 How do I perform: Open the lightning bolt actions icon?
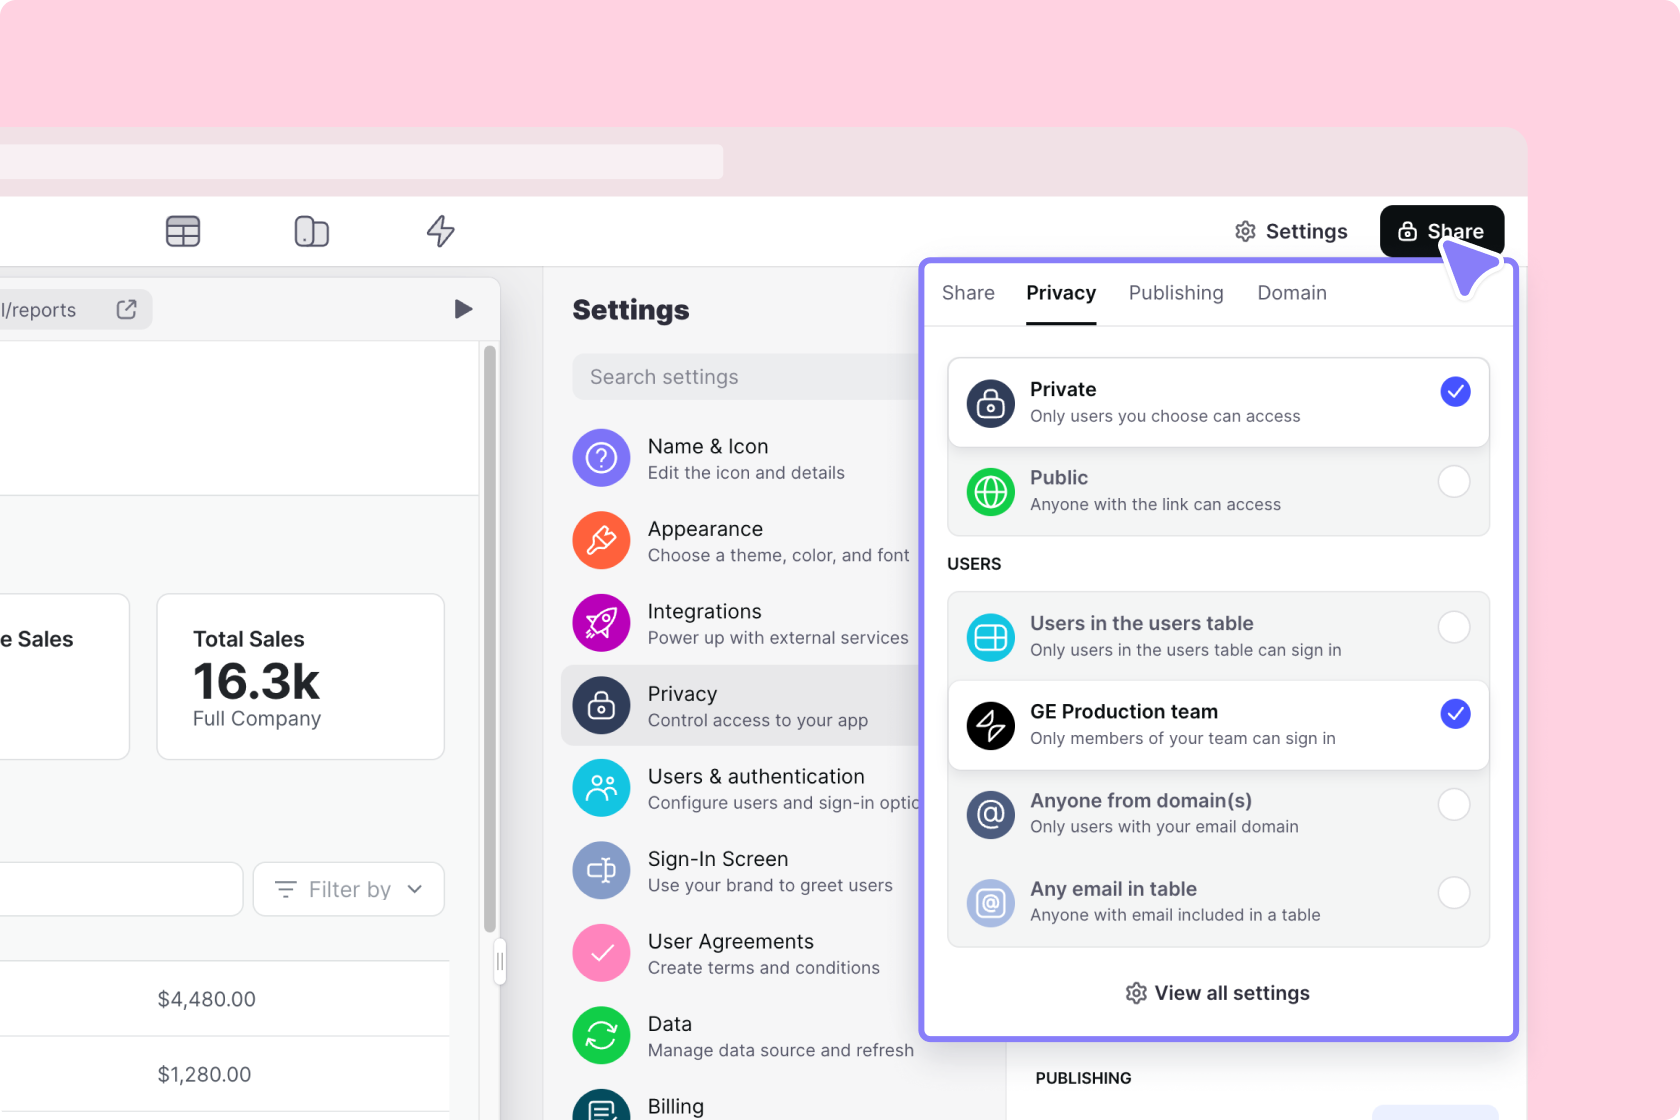click(x=440, y=231)
